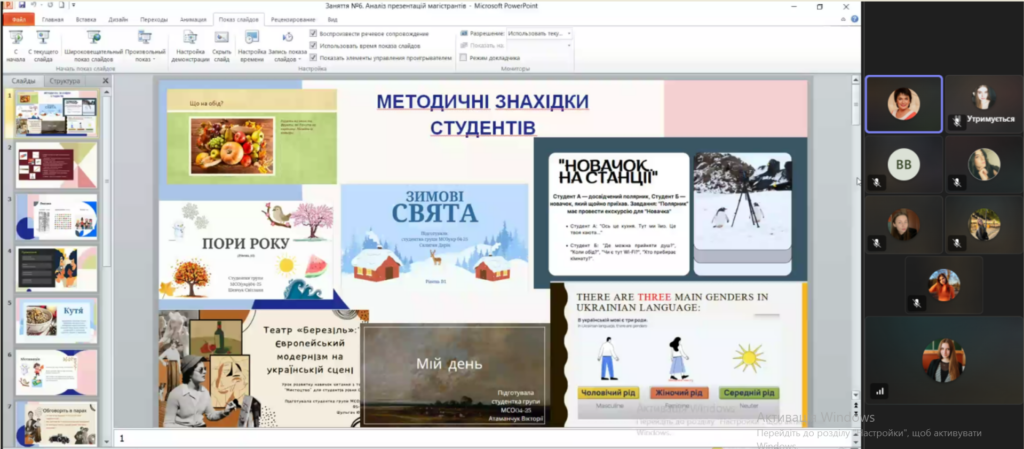Switch to the Дизайн ribbon tab

click(118, 20)
